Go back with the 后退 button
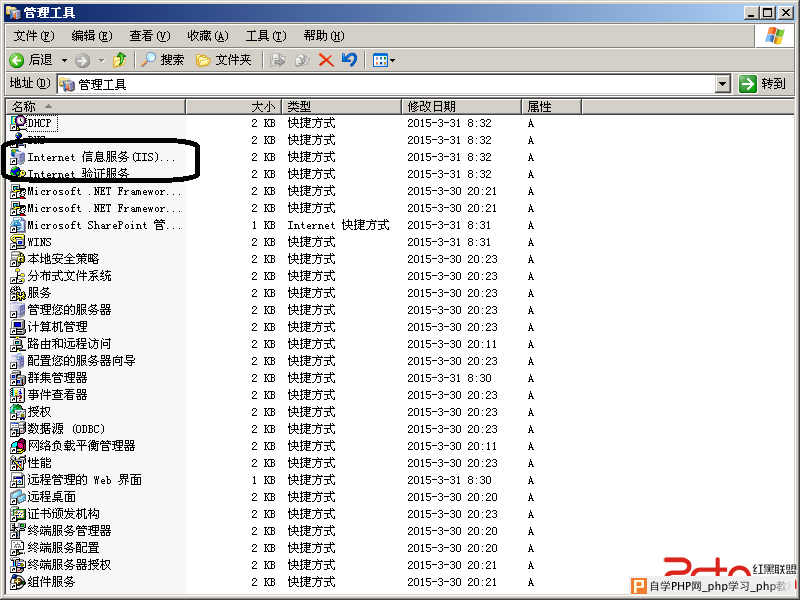This screenshot has width=800, height=600. (x=32, y=60)
